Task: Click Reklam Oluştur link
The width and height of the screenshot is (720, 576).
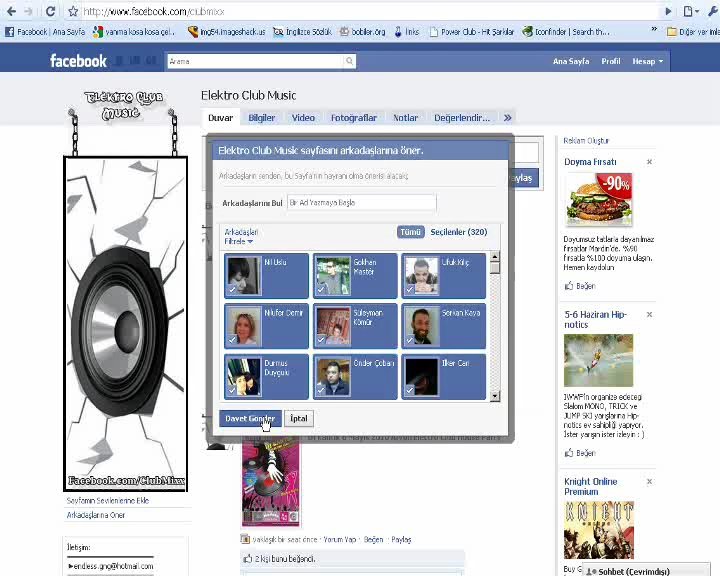Action: point(586,141)
